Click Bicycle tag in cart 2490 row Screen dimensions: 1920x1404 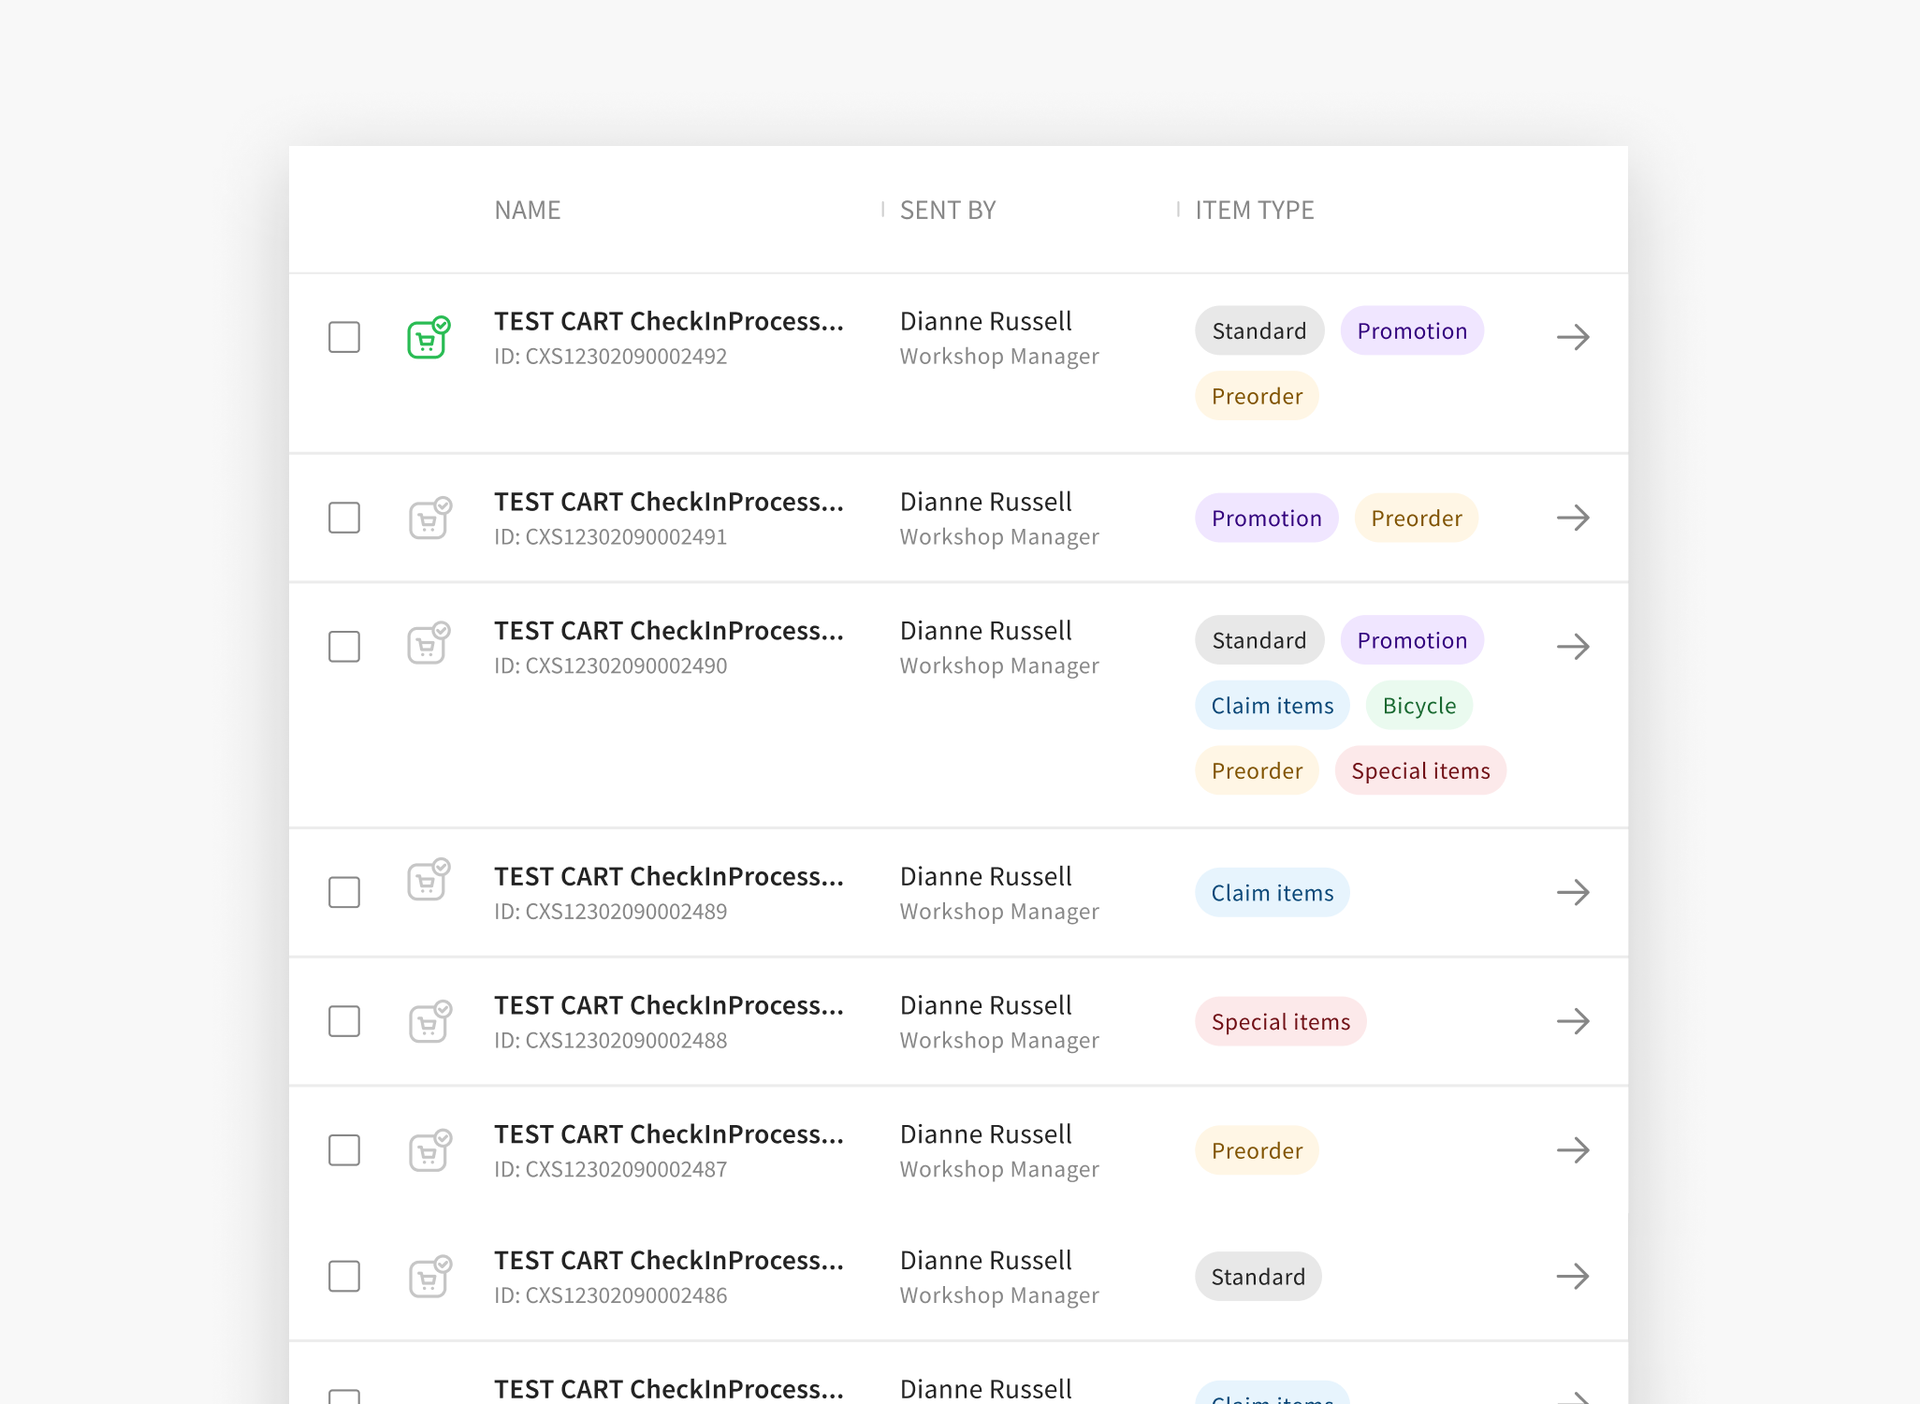[x=1418, y=706]
